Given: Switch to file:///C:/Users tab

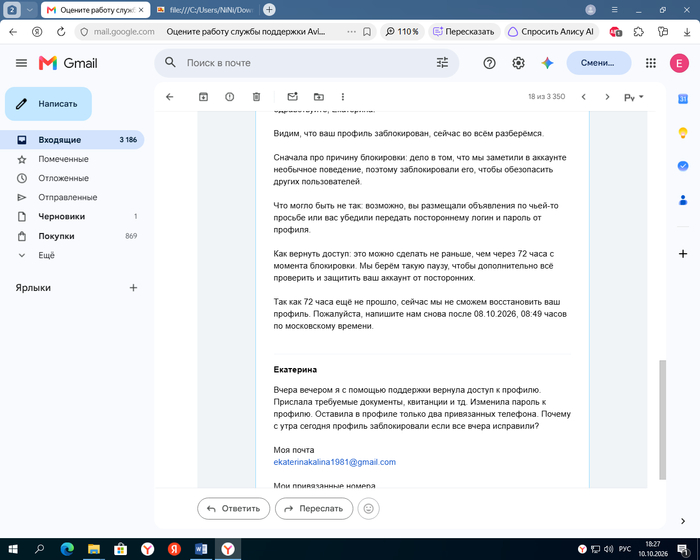Looking at the screenshot, I should click(x=206, y=10).
